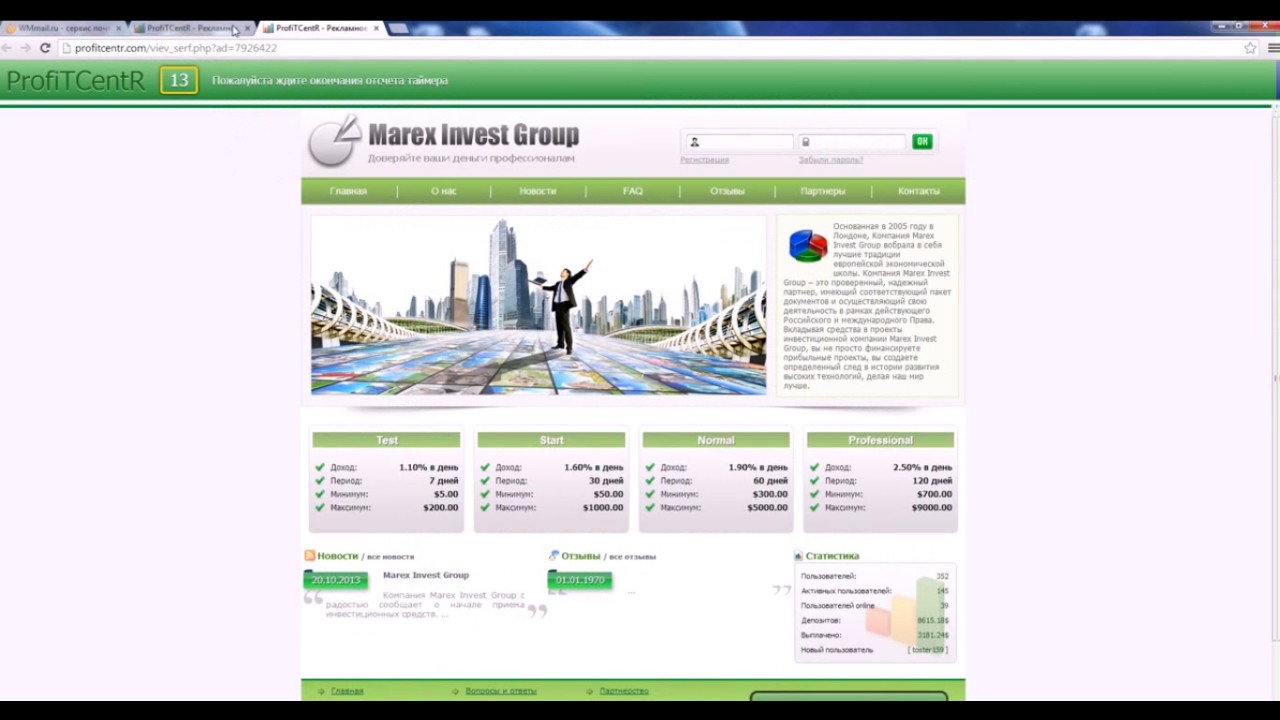
Task: Click the Отзывы section icon
Action: coord(554,556)
